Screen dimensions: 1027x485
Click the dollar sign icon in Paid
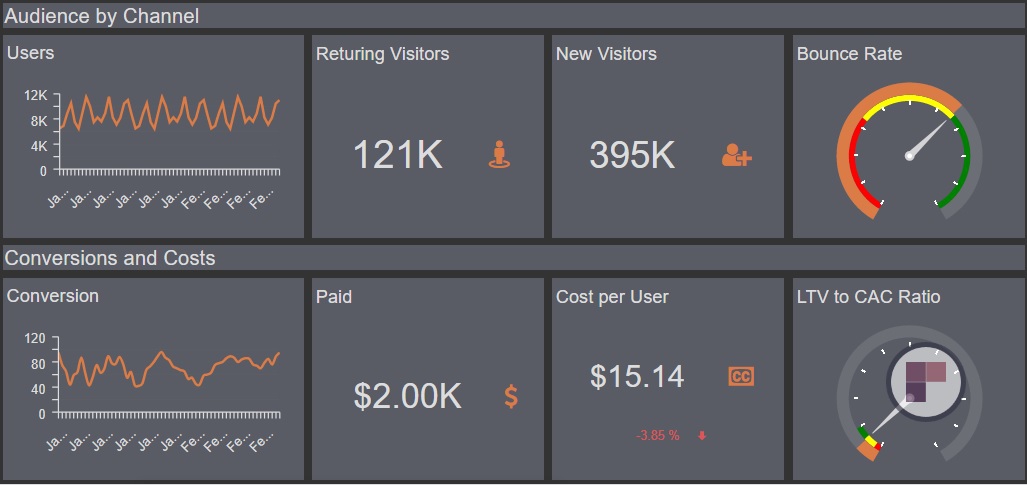pyautogui.click(x=511, y=397)
